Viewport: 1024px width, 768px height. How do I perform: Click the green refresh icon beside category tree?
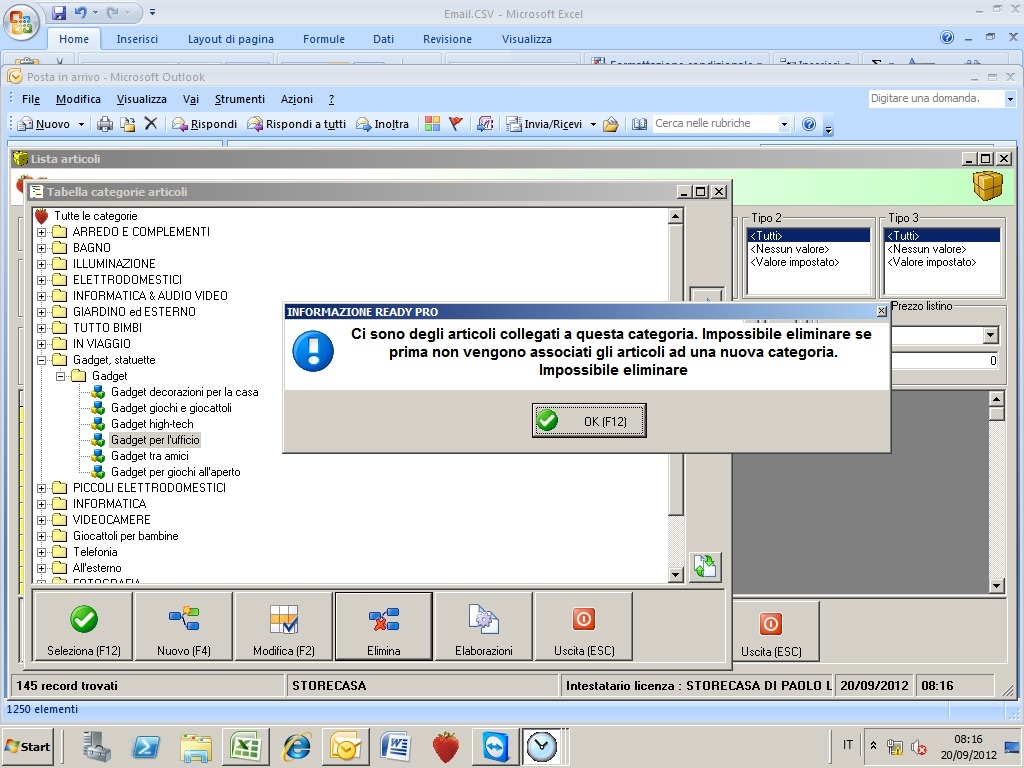pyautogui.click(x=705, y=566)
